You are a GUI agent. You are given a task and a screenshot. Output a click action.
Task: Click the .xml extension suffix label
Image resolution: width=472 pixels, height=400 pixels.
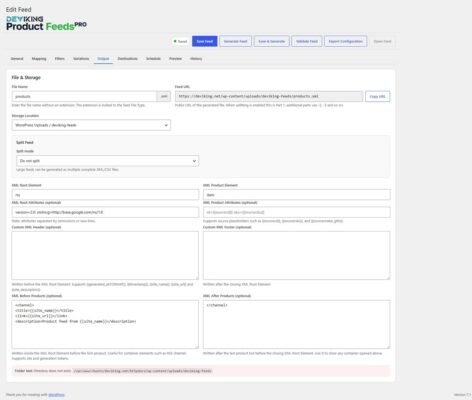pos(164,96)
